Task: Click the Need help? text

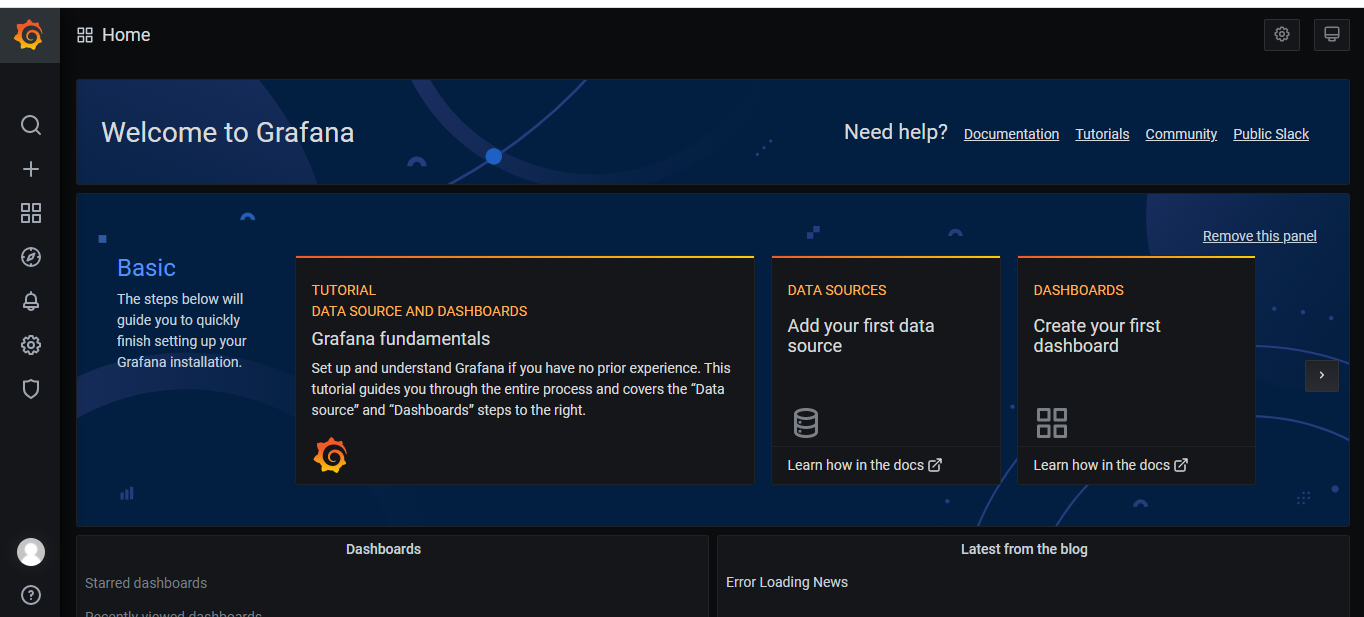Action: [x=896, y=132]
